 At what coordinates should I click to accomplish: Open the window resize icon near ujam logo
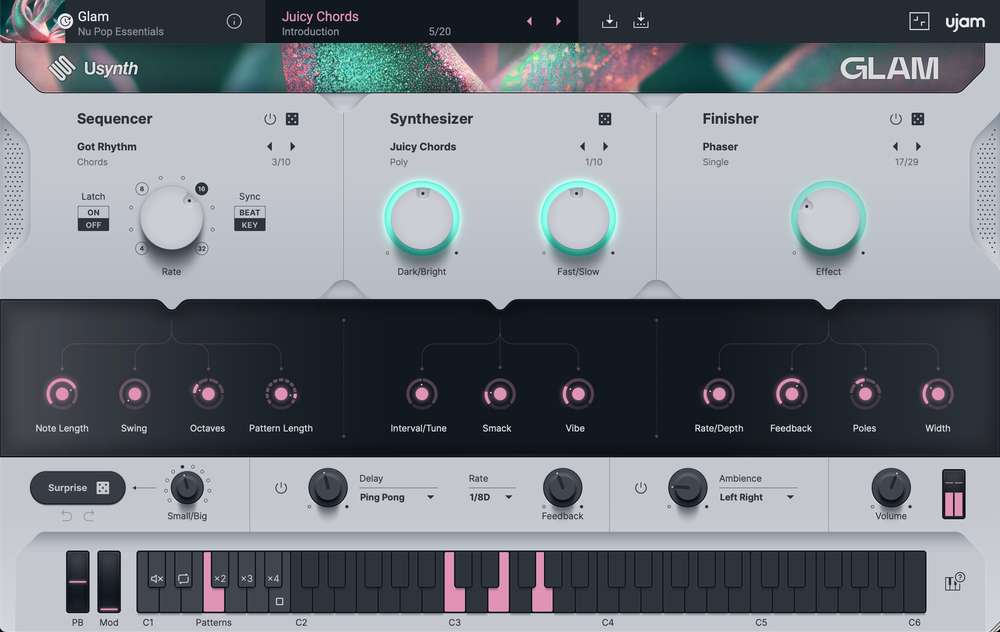click(x=918, y=20)
